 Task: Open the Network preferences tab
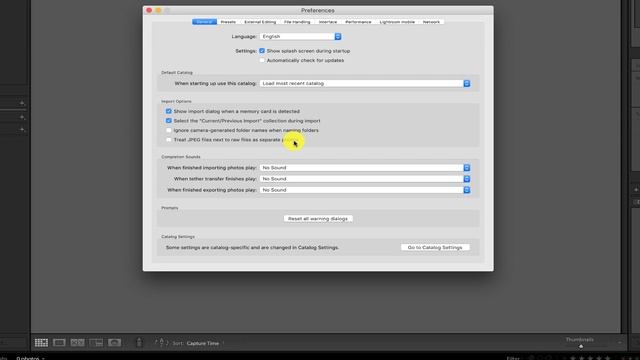(431, 22)
